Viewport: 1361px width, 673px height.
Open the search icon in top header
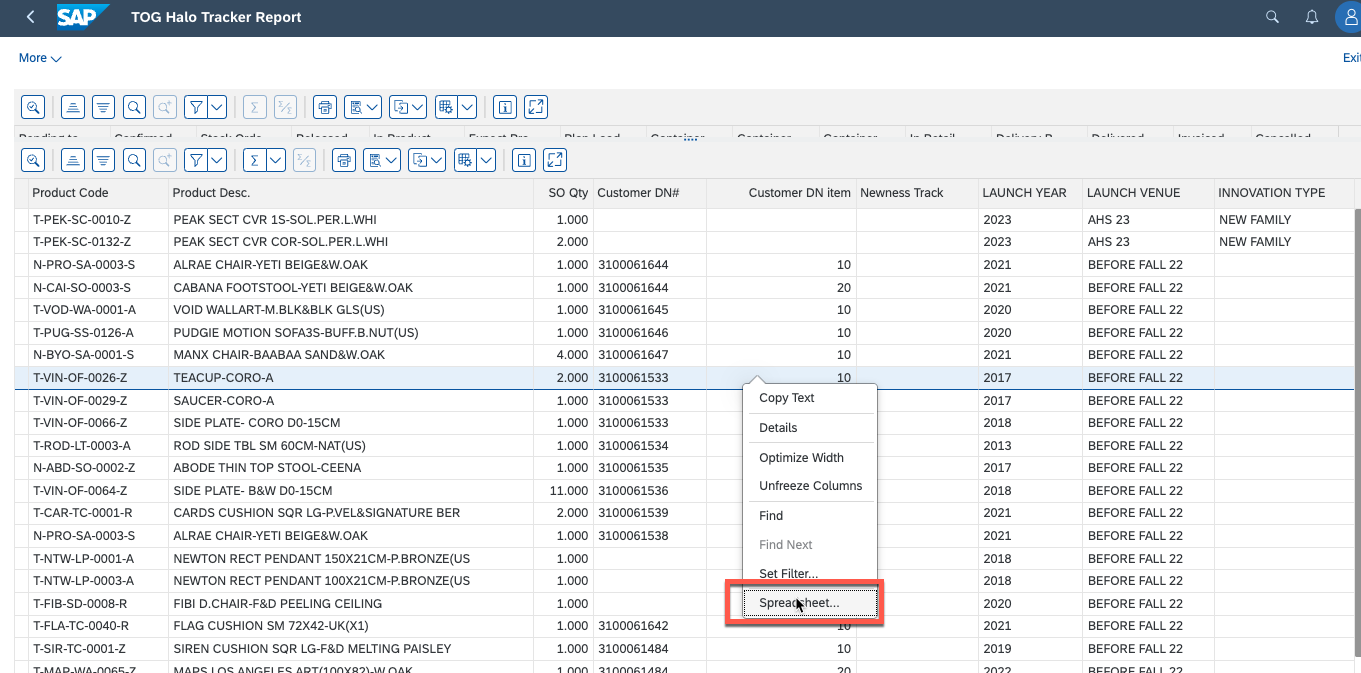1272,17
